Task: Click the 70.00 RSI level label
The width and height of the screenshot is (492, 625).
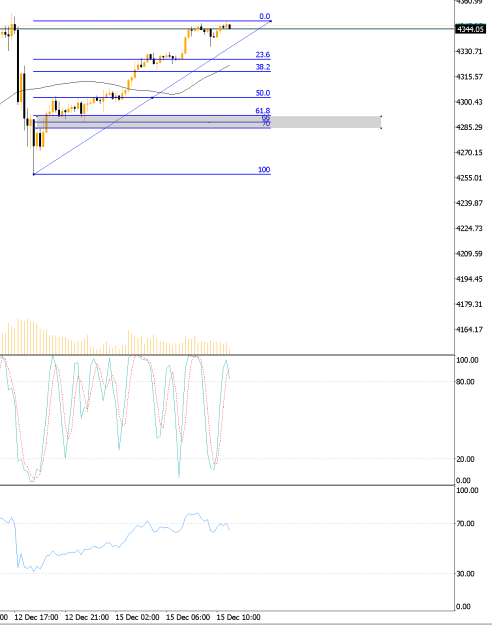Action: pyautogui.click(x=465, y=523)
